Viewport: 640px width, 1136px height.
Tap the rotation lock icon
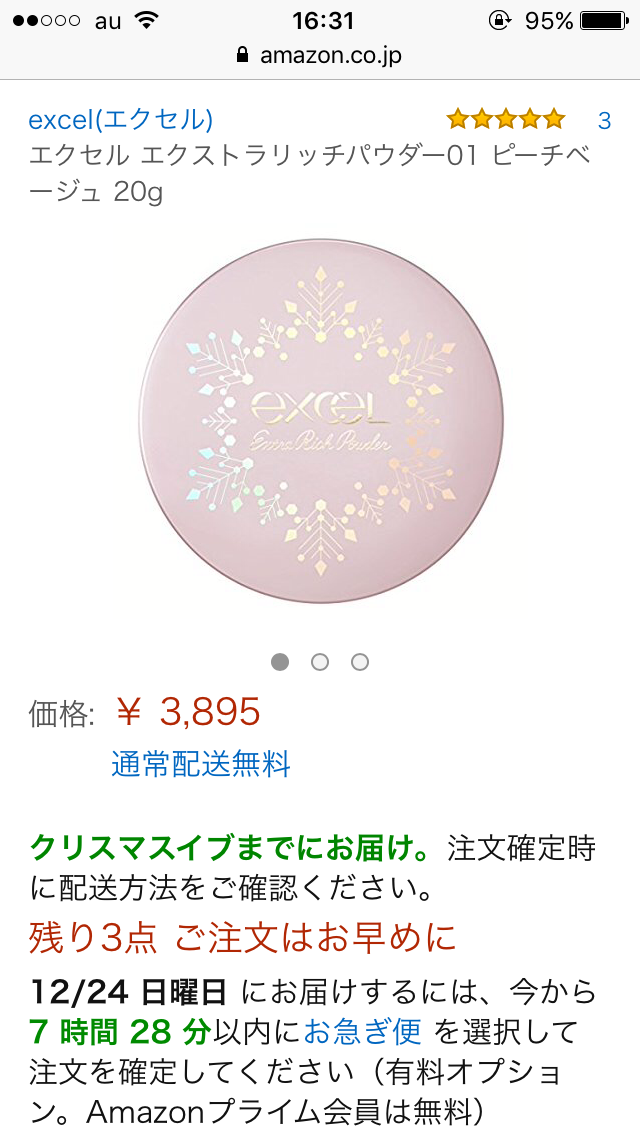pos(499,21)
